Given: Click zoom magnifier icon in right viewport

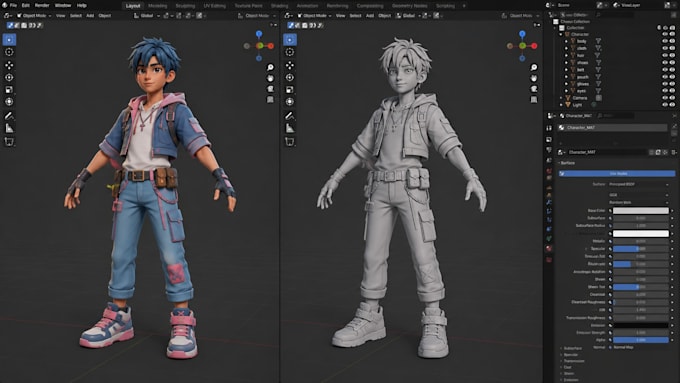Looking at the screenshot, I should pyautogui.click(x=534, y=67).
